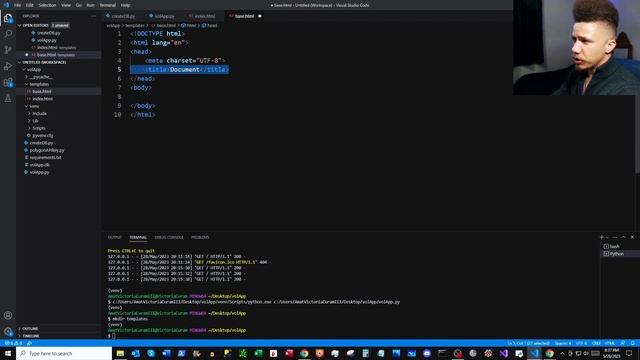Open the Manage gear menu
The height and width of the screenshot is (360, 640).
tap(8, 331)
